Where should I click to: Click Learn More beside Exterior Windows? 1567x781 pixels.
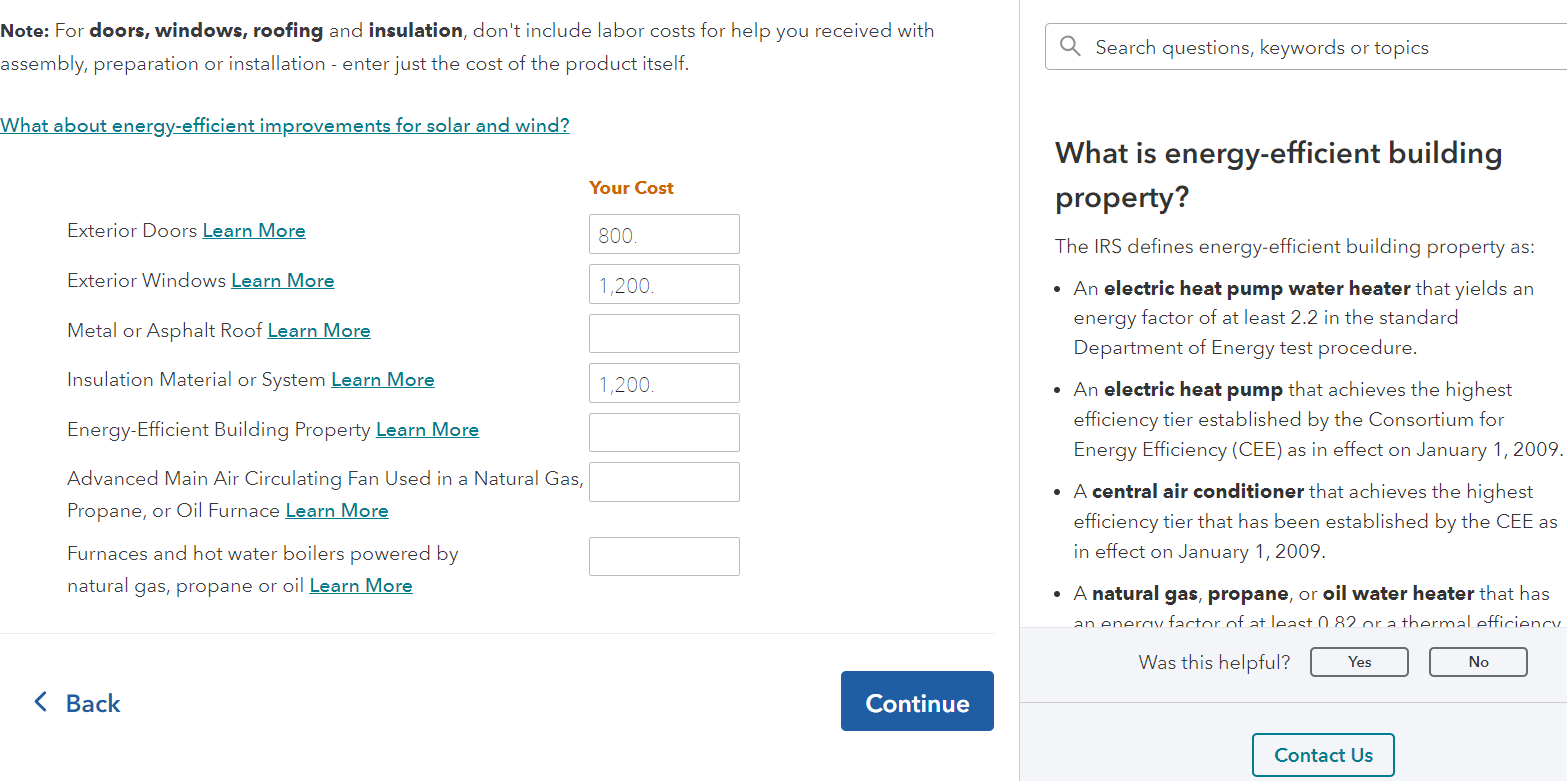coord(283,280)
